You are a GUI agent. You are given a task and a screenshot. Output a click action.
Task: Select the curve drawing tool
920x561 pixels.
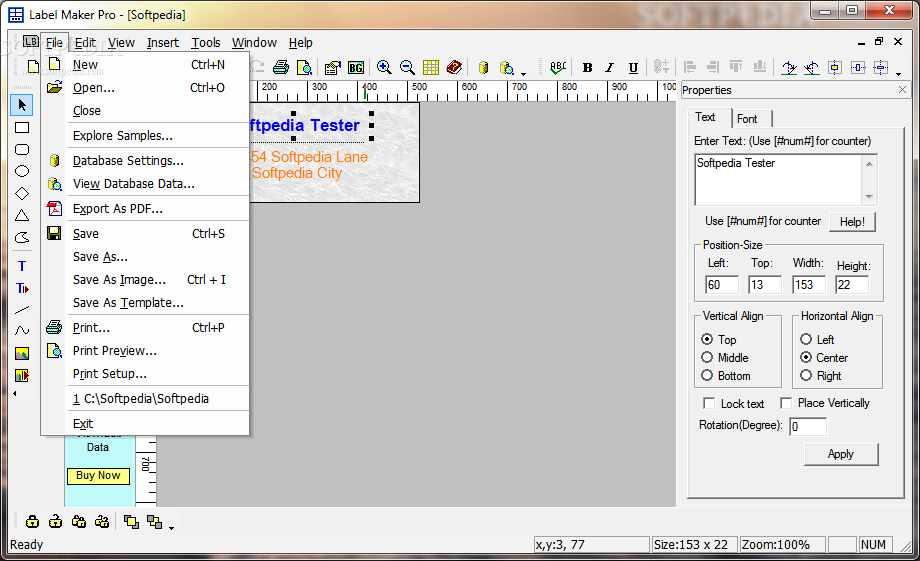point(22,331)
